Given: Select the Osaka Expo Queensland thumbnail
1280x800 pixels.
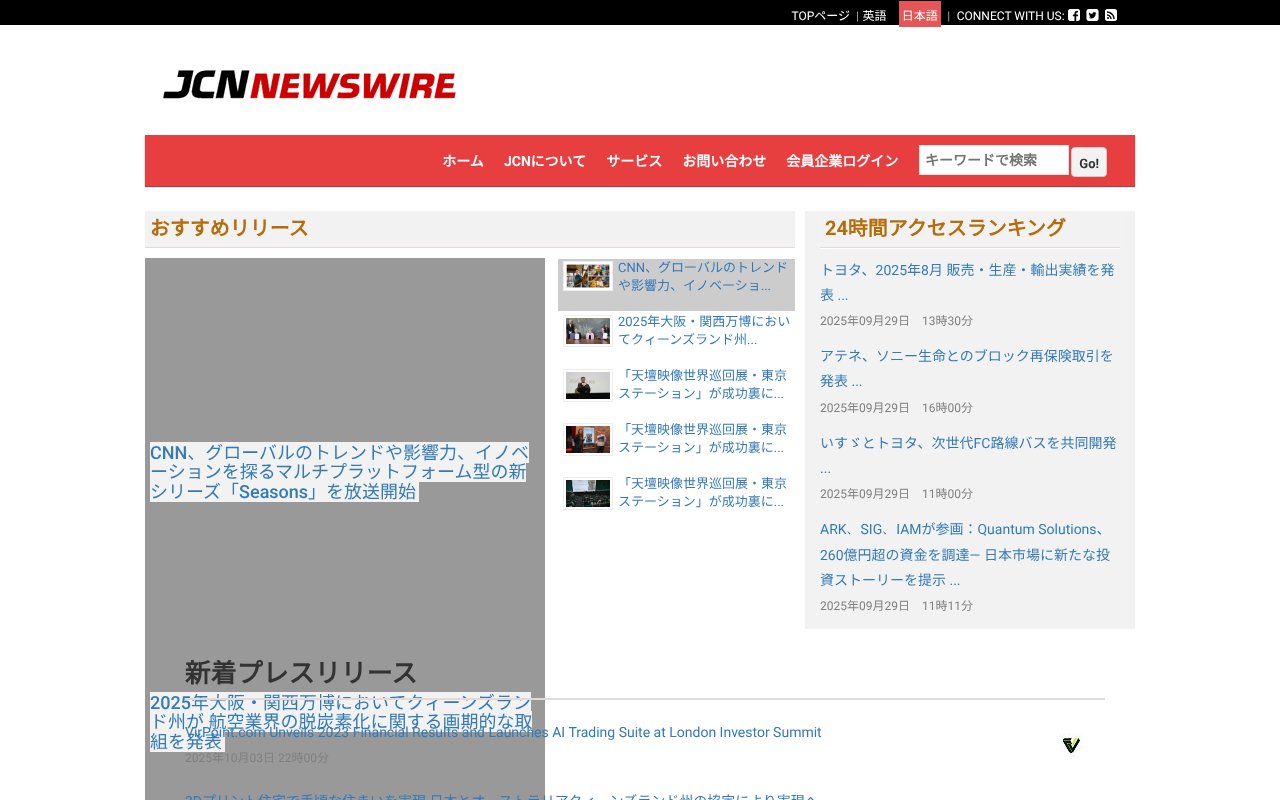Looking at the screenshot, I should [587, 331].
